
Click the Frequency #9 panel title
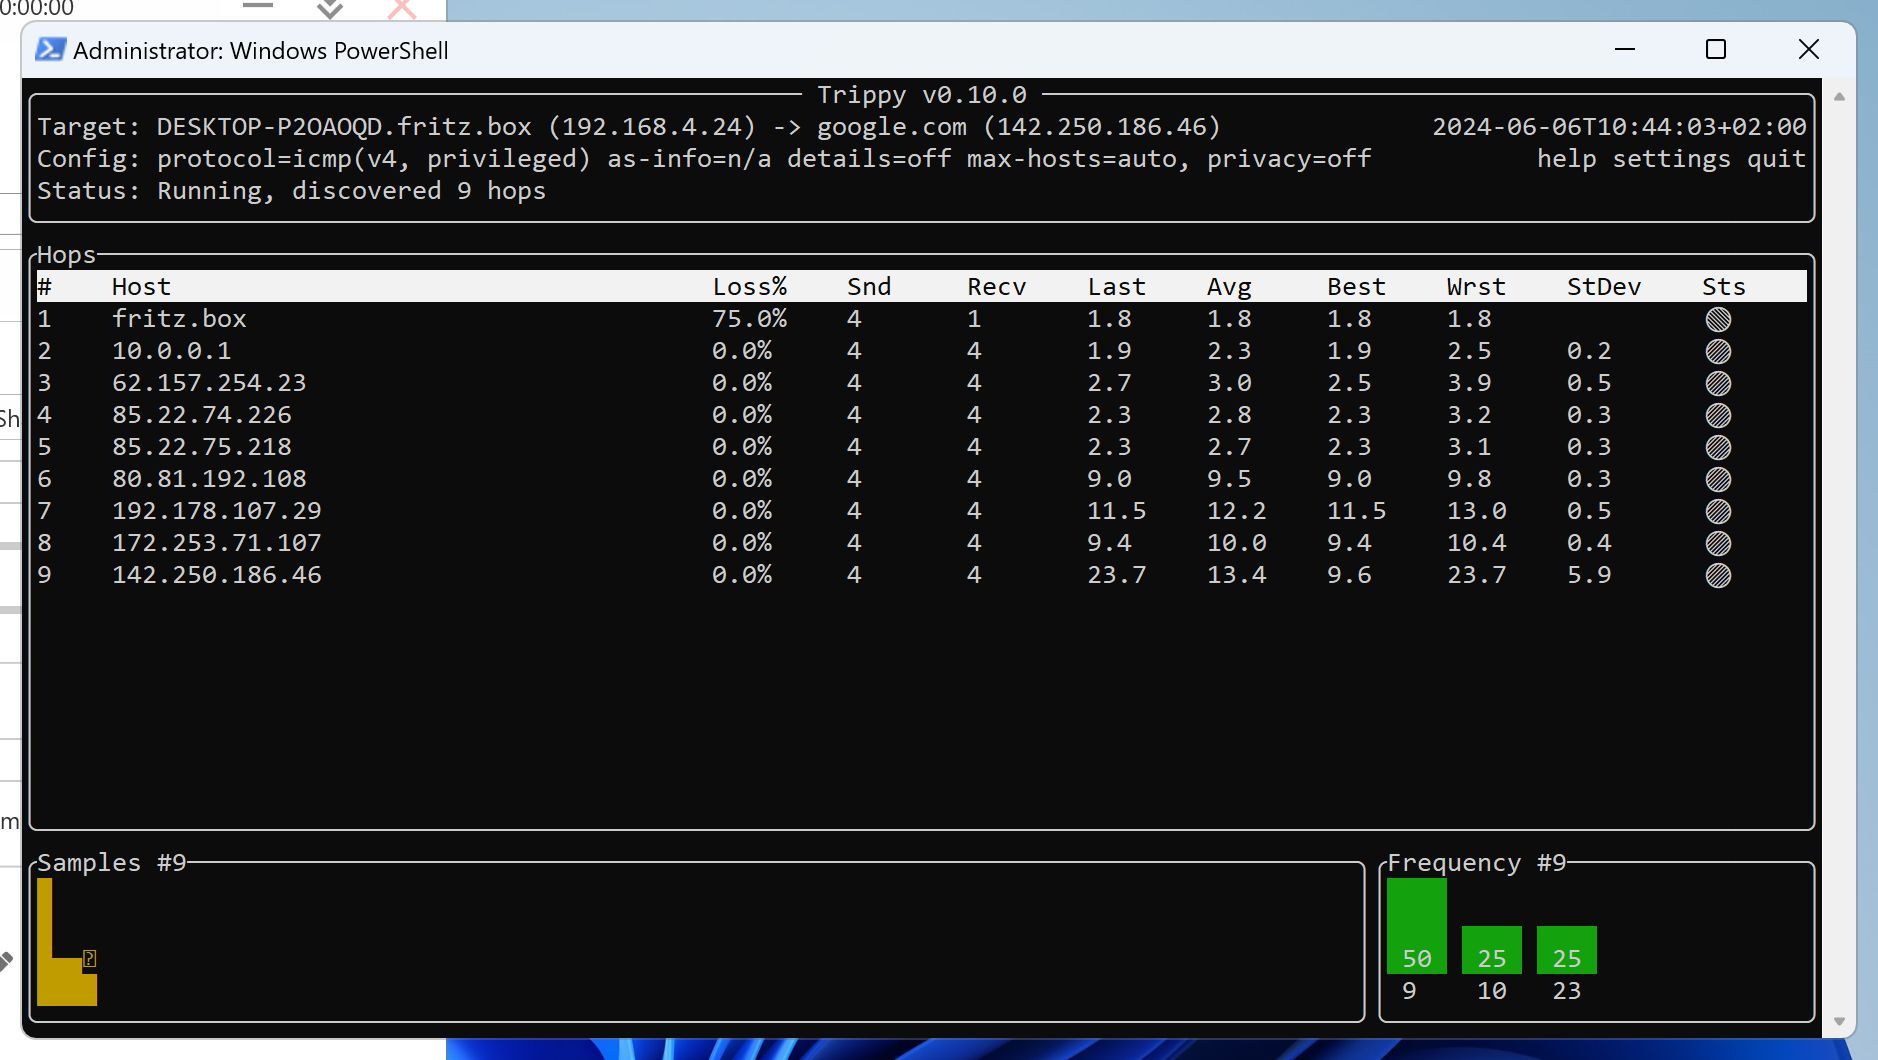[x=1476, y=863]
